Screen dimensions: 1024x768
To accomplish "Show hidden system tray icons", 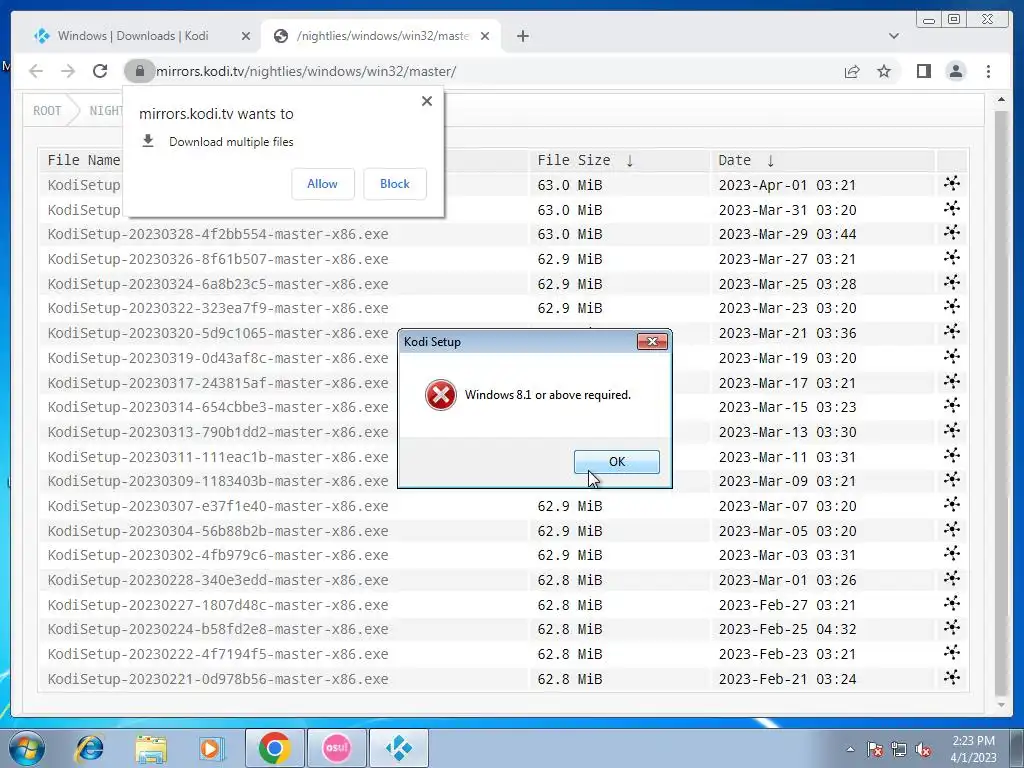I will pos(850,749).
